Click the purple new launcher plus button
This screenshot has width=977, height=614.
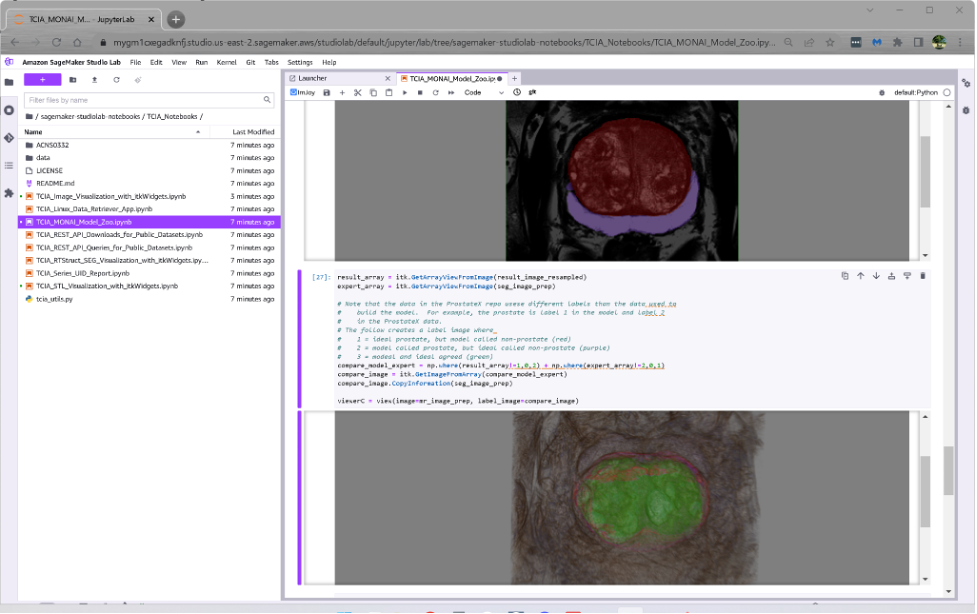(42, 79)
